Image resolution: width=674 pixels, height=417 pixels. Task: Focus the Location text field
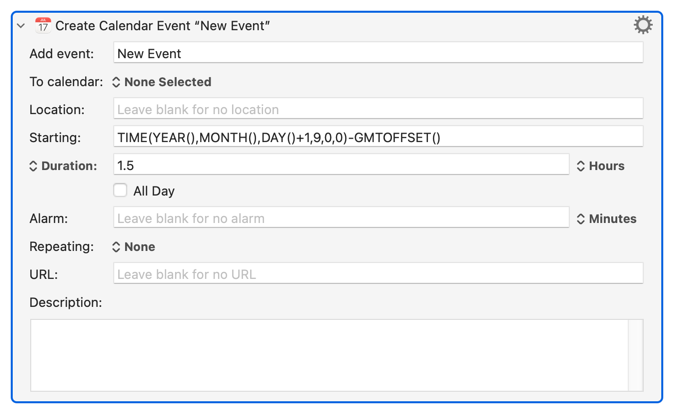tap(378, 110)
